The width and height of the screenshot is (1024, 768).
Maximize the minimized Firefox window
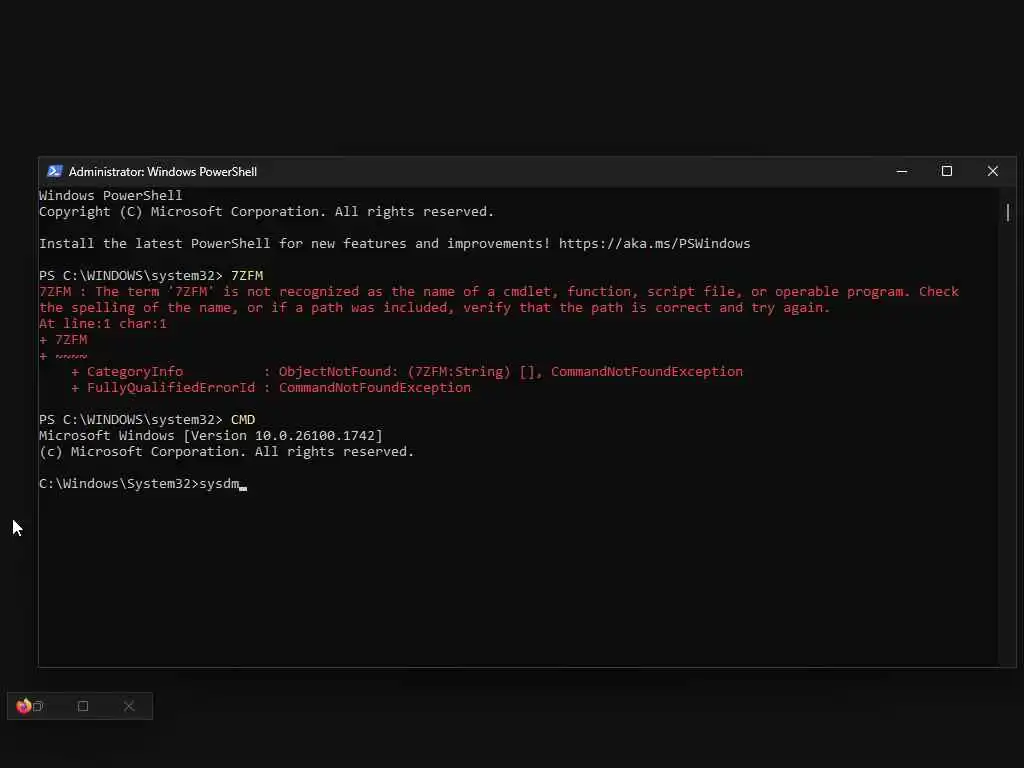click(x=83, y=706)
